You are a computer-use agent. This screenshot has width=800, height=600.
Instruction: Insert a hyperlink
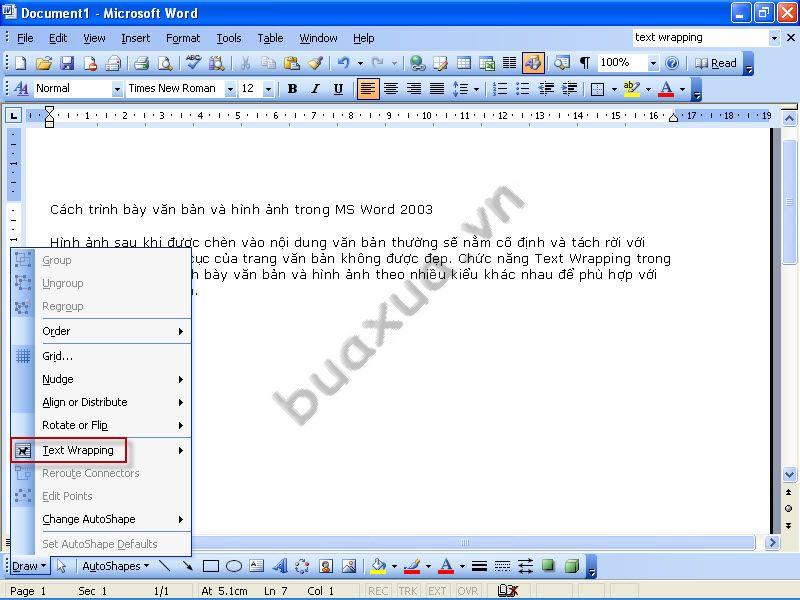click(x=417, y=63)
